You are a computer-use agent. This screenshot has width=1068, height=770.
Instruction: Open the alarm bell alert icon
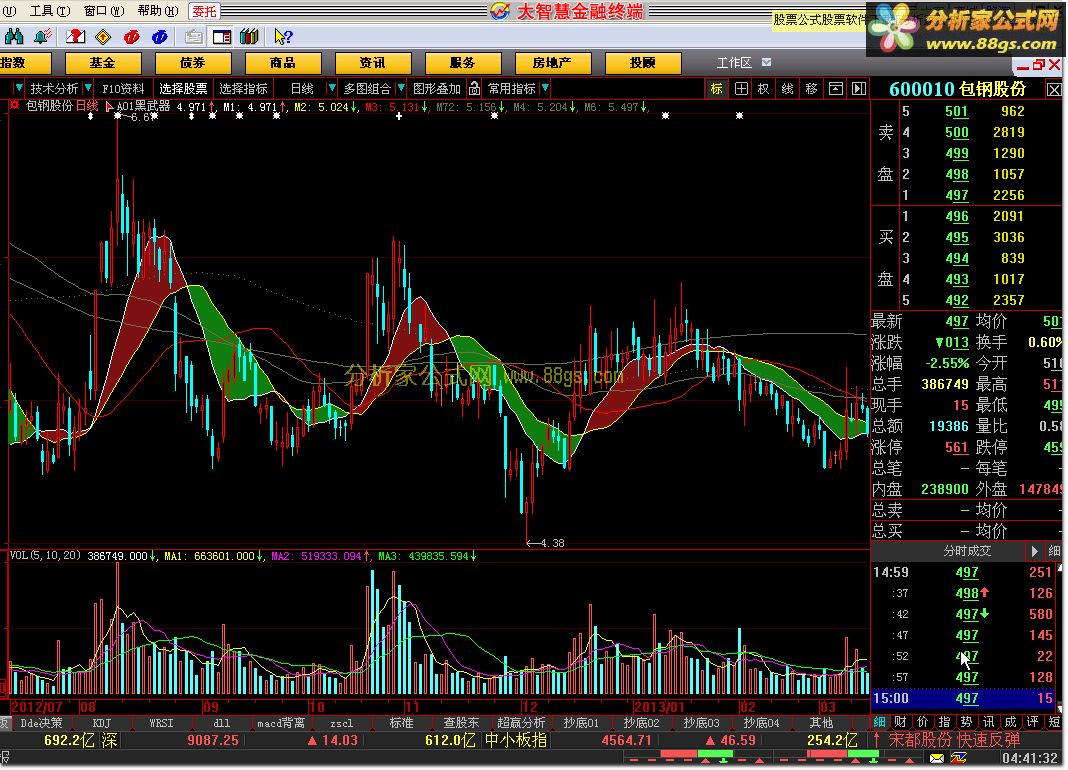pos(43,36)
